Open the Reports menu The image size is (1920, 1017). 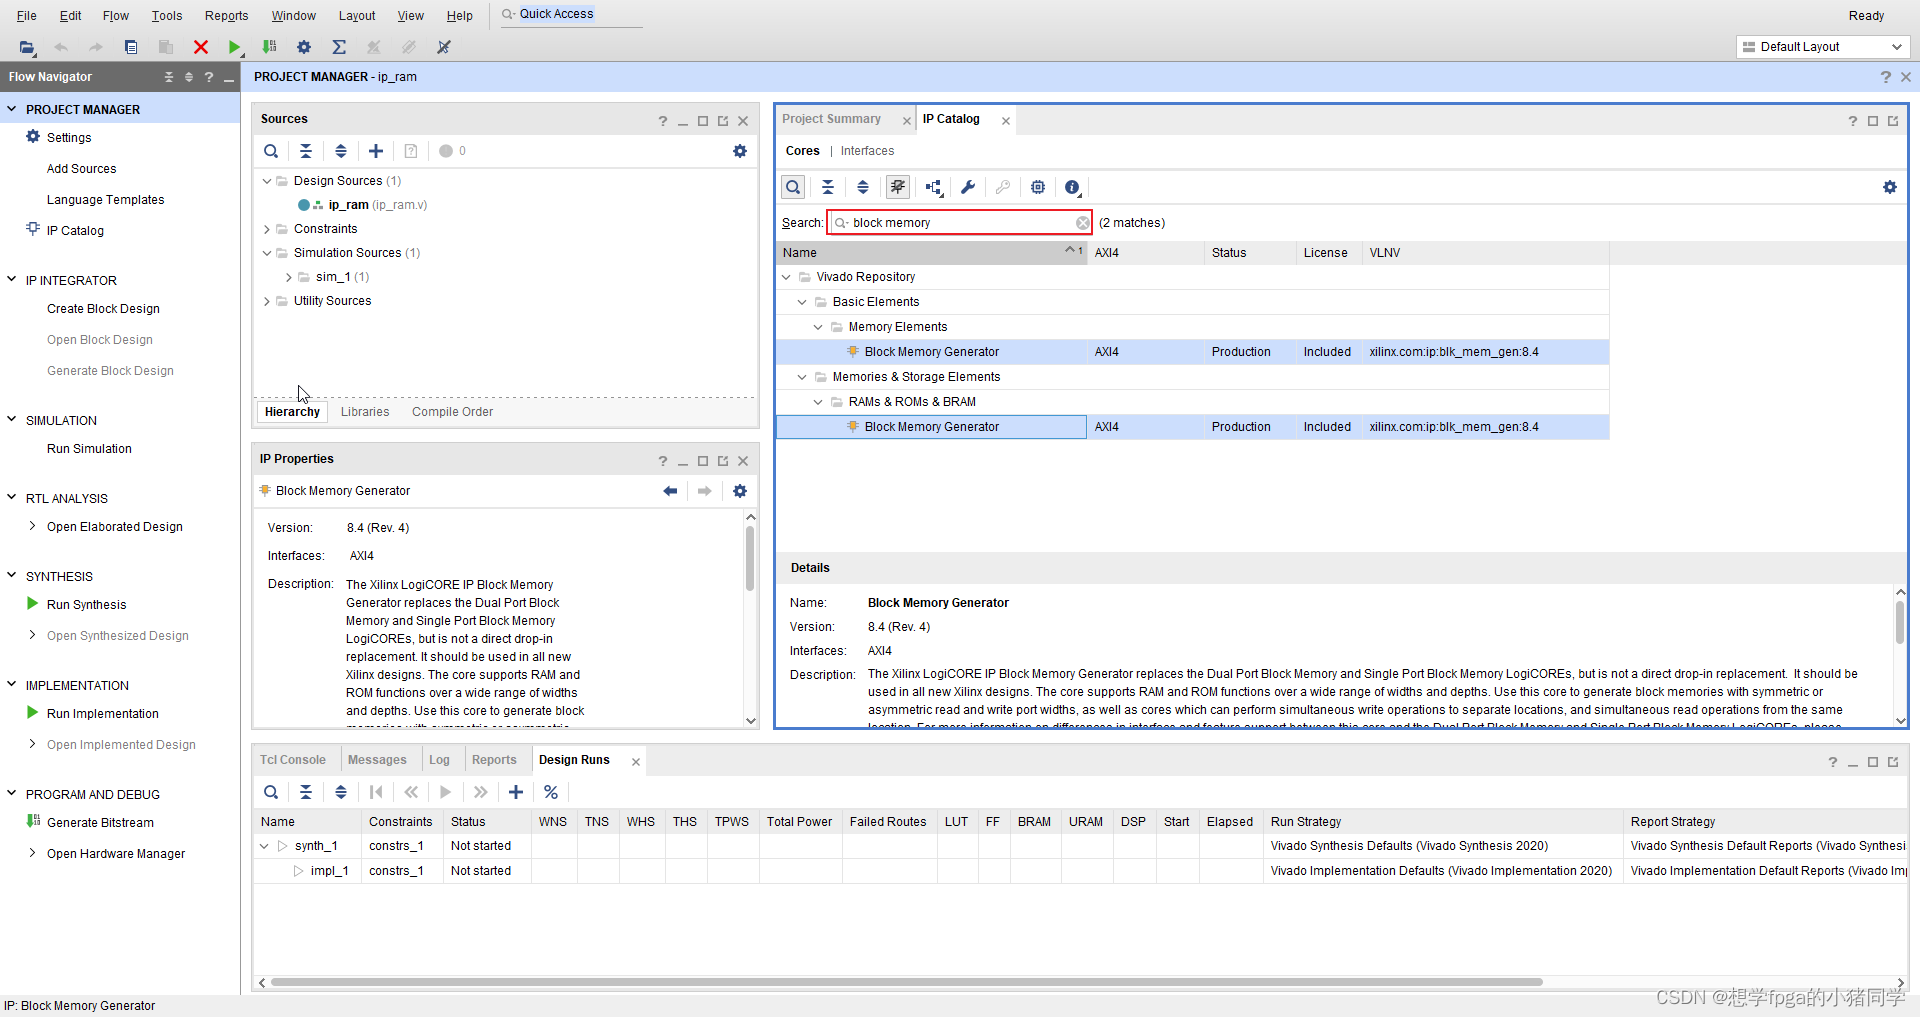[226, 15]
